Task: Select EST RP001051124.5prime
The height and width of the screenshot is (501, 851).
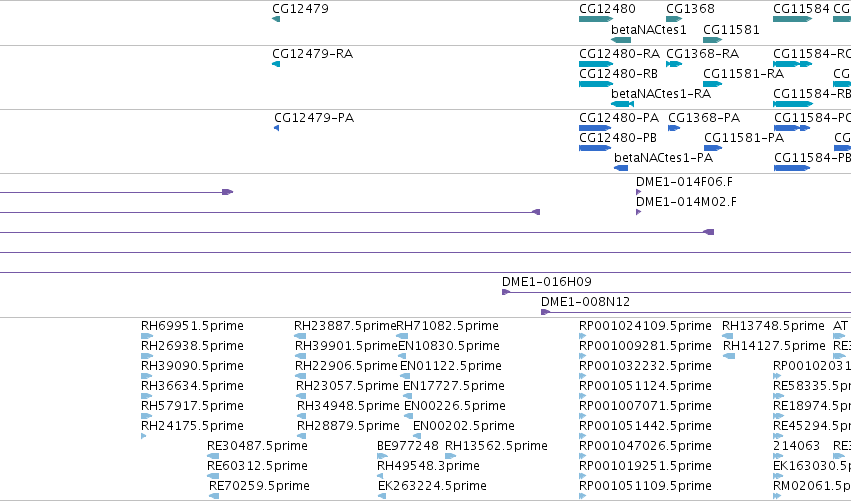Action: click(645, 386)
